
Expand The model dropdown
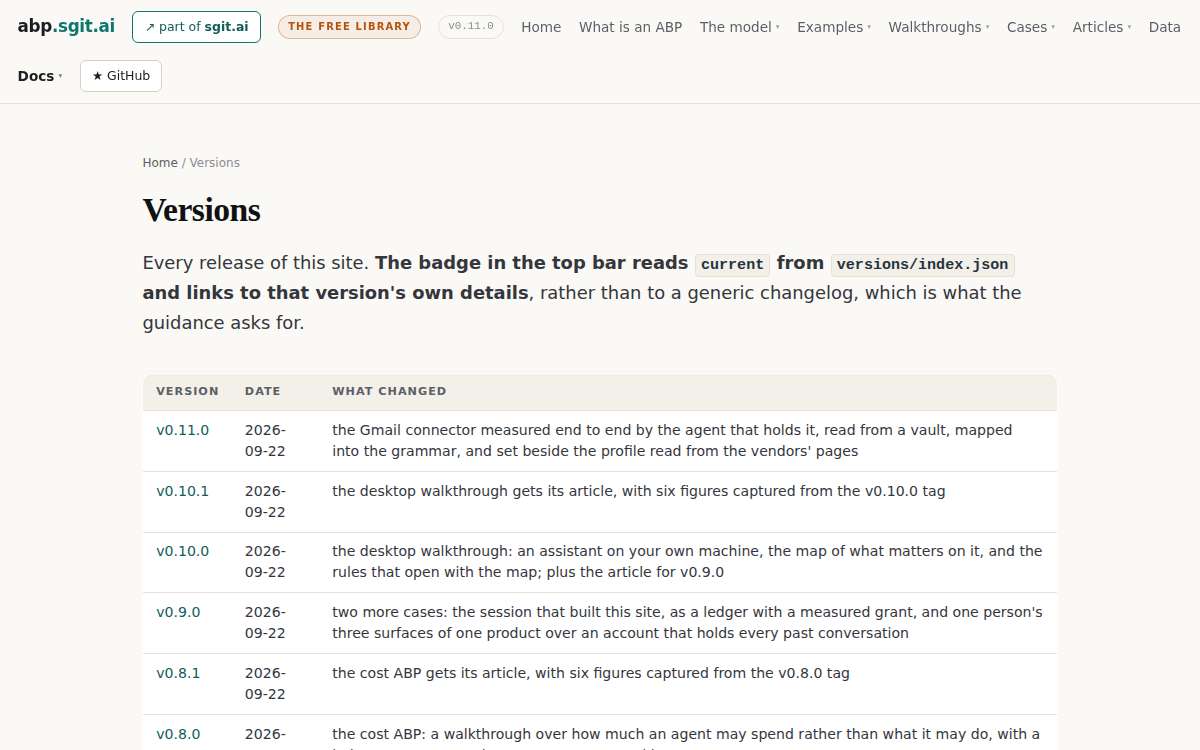click(740, 27)
